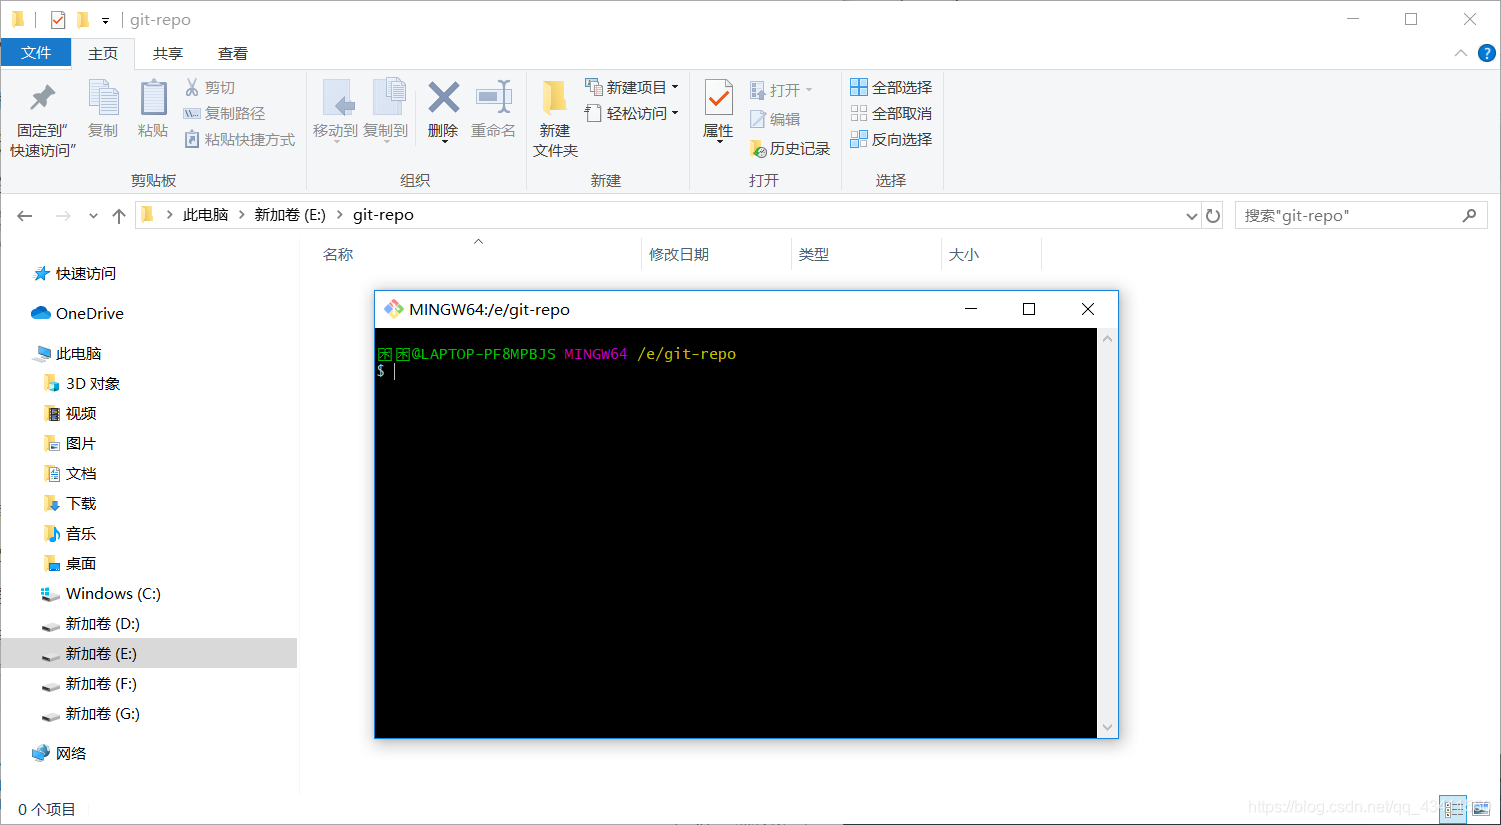Click Paste Shortcut (粘贴快捷方式) item
The image size is (1501, 825).
240,140
